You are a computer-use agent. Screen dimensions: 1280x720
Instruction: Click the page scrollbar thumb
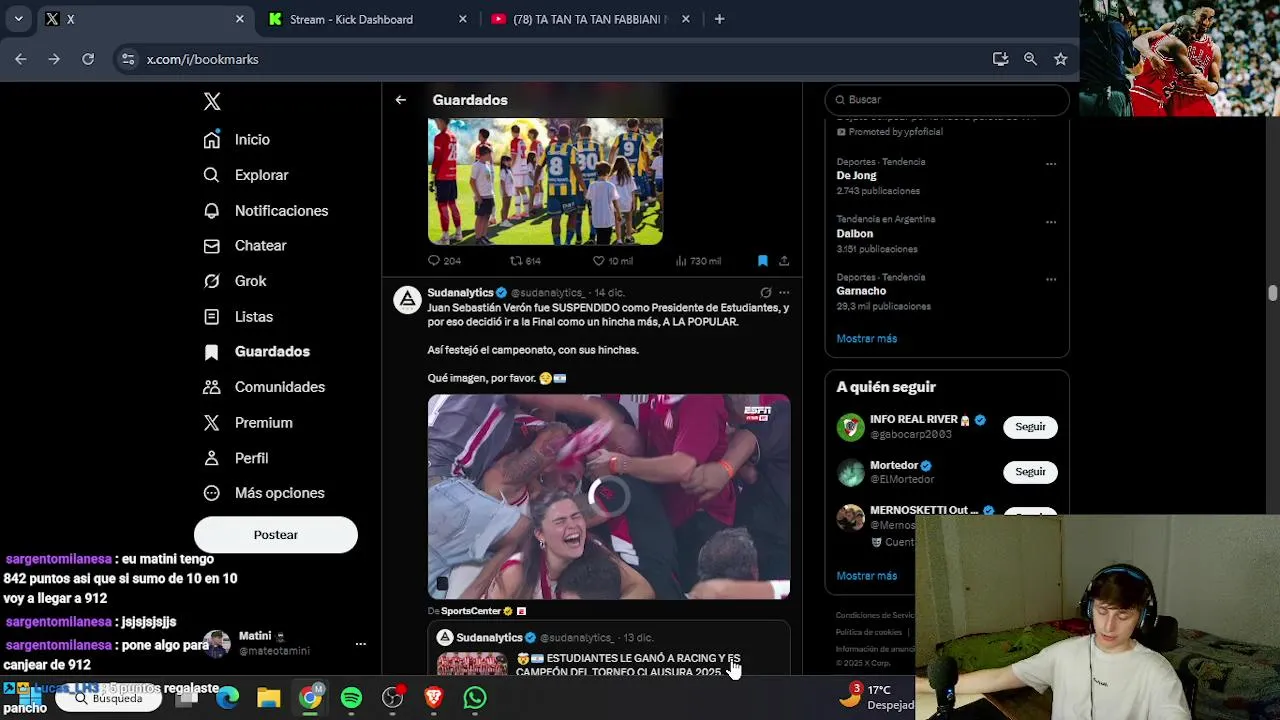point(1272,293)
